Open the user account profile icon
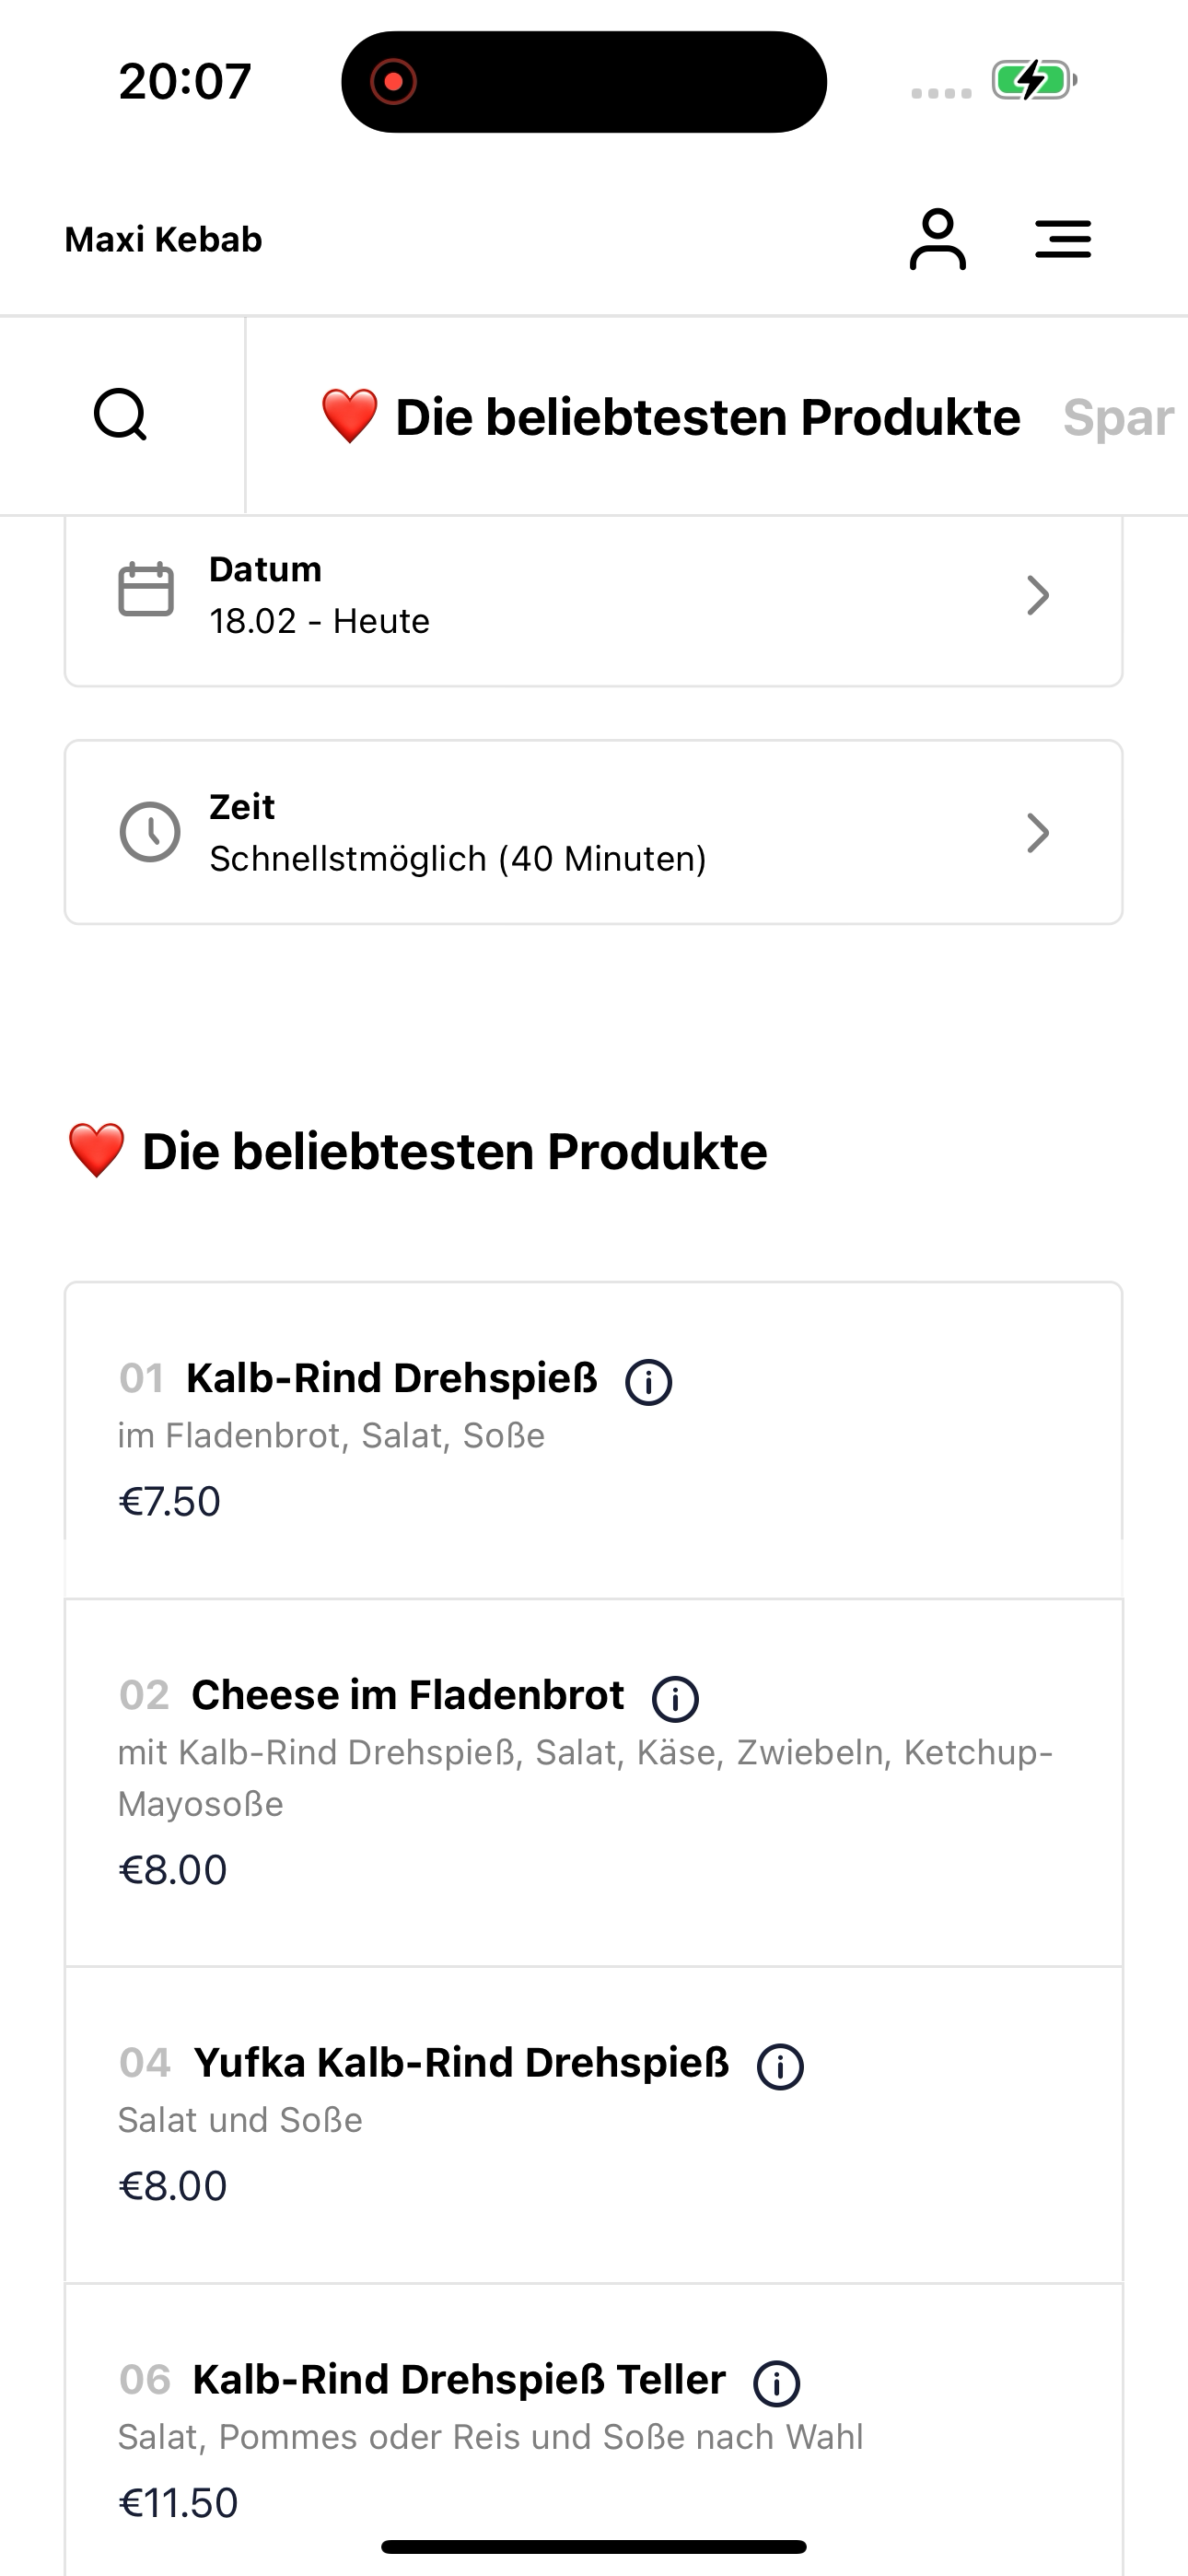This screenshot has width=1188, height=2576. [937, 239]
